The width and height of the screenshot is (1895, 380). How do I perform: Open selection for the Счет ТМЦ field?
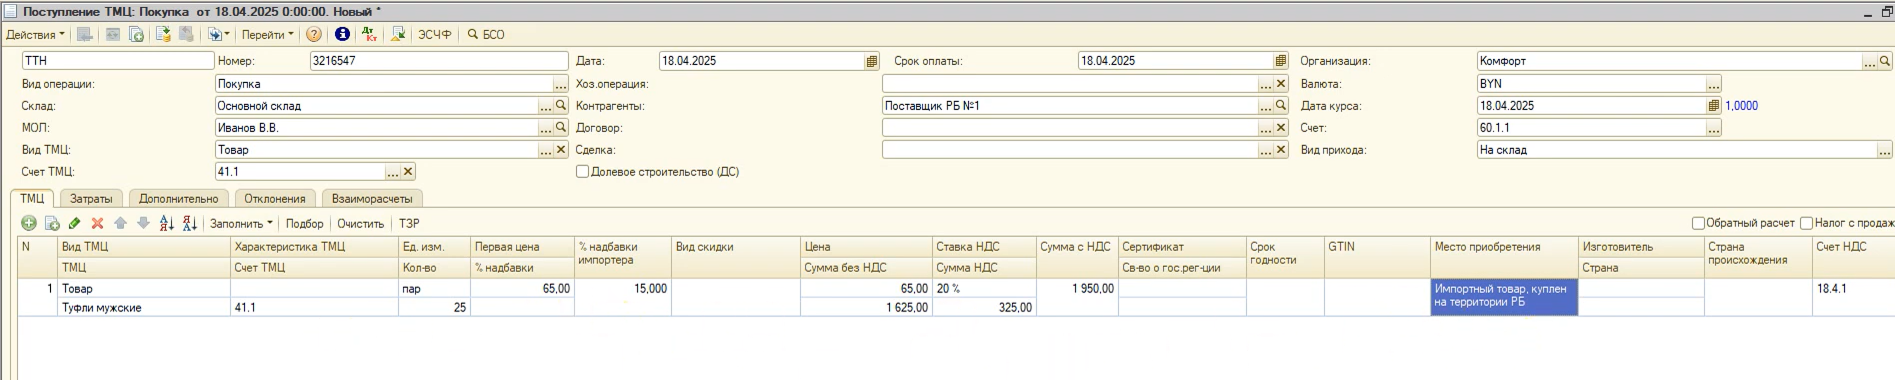[393, 172]
